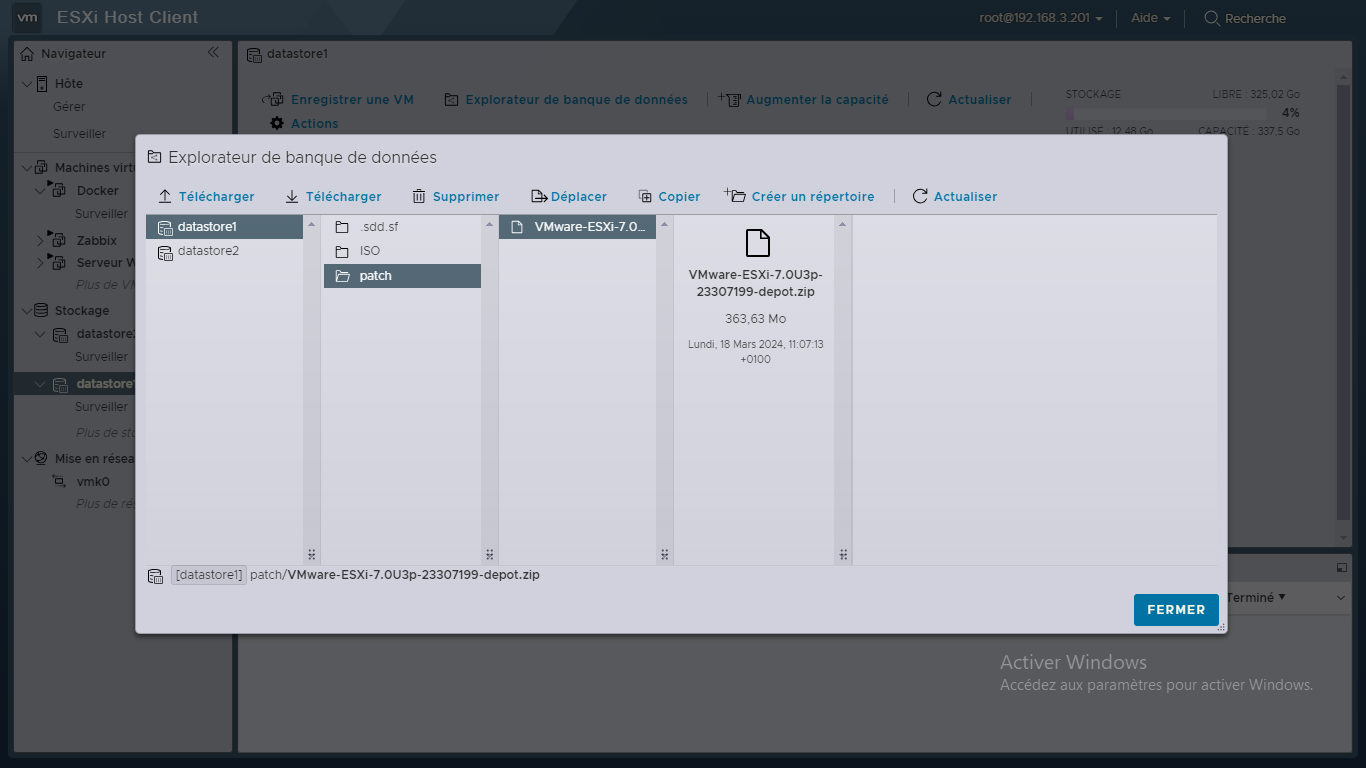
Task: Select vmk0 in the navigator
Action: [93, 482]
